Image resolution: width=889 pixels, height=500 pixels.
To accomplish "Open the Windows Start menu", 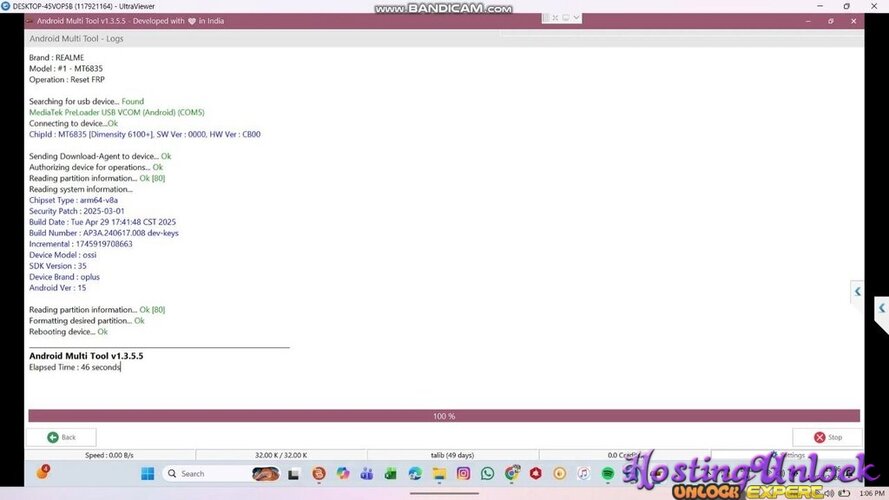I will point(147,473).
